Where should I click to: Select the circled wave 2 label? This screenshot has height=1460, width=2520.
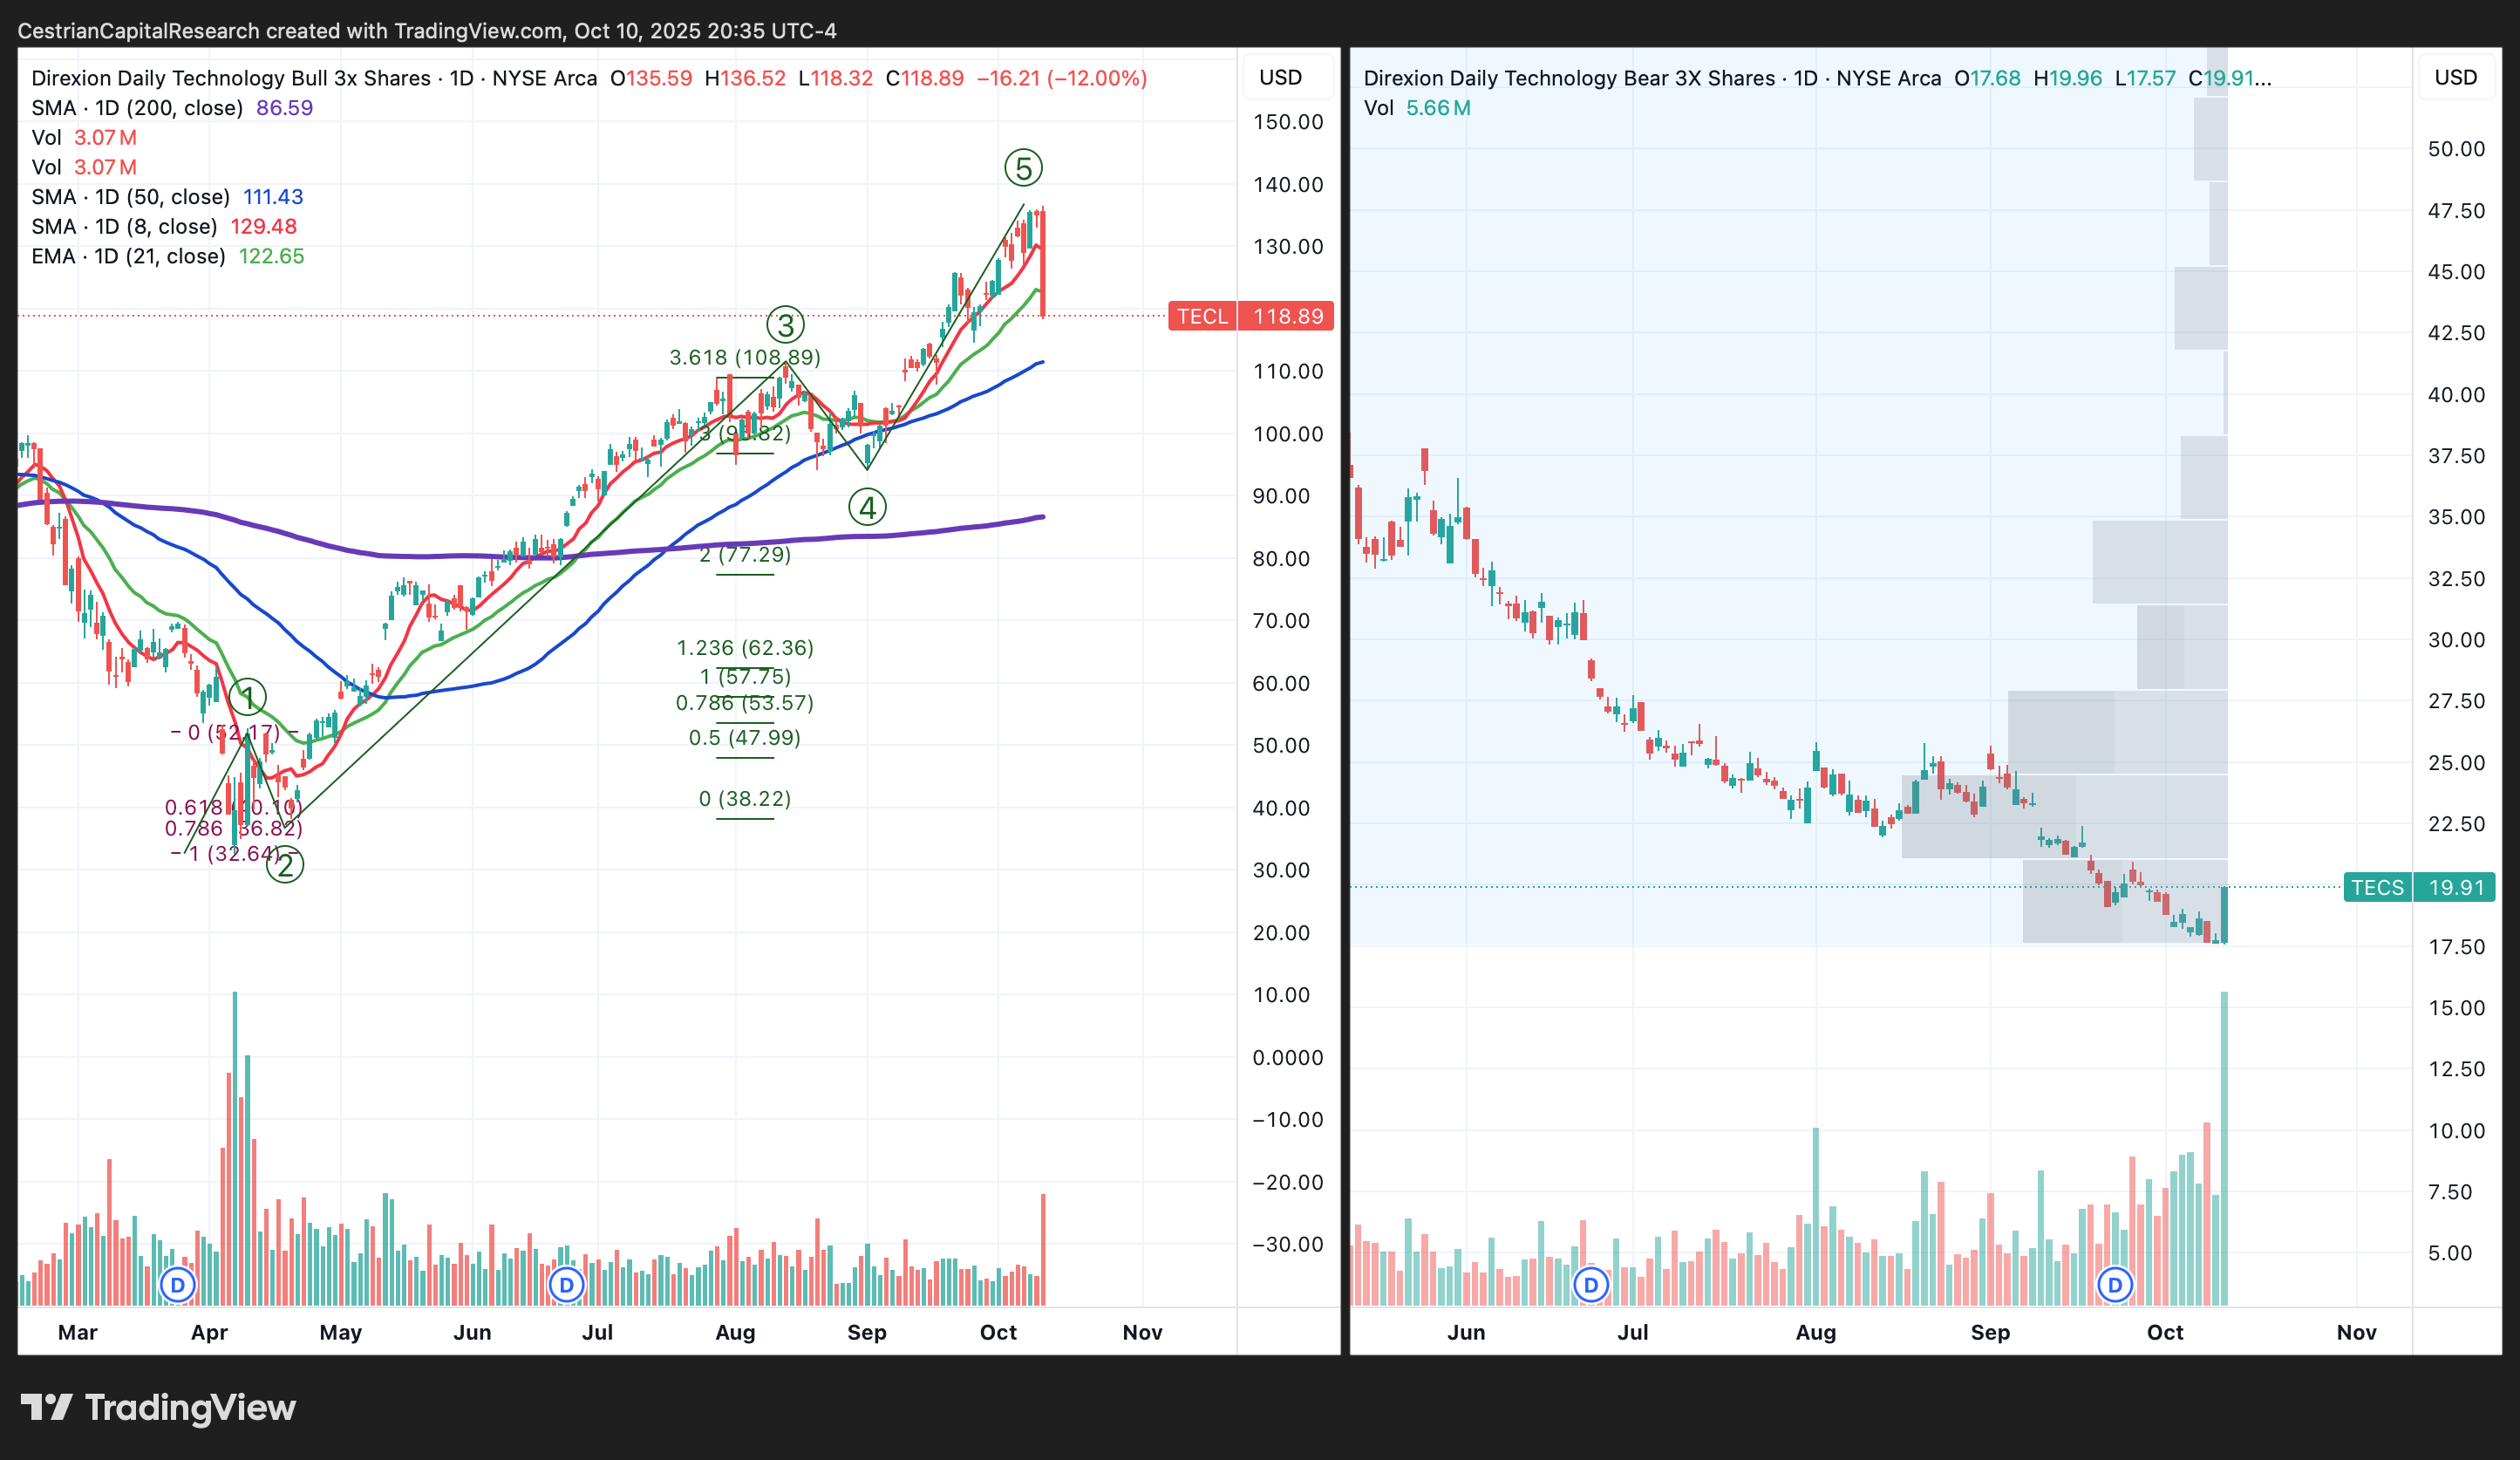(x=285, y=865)
